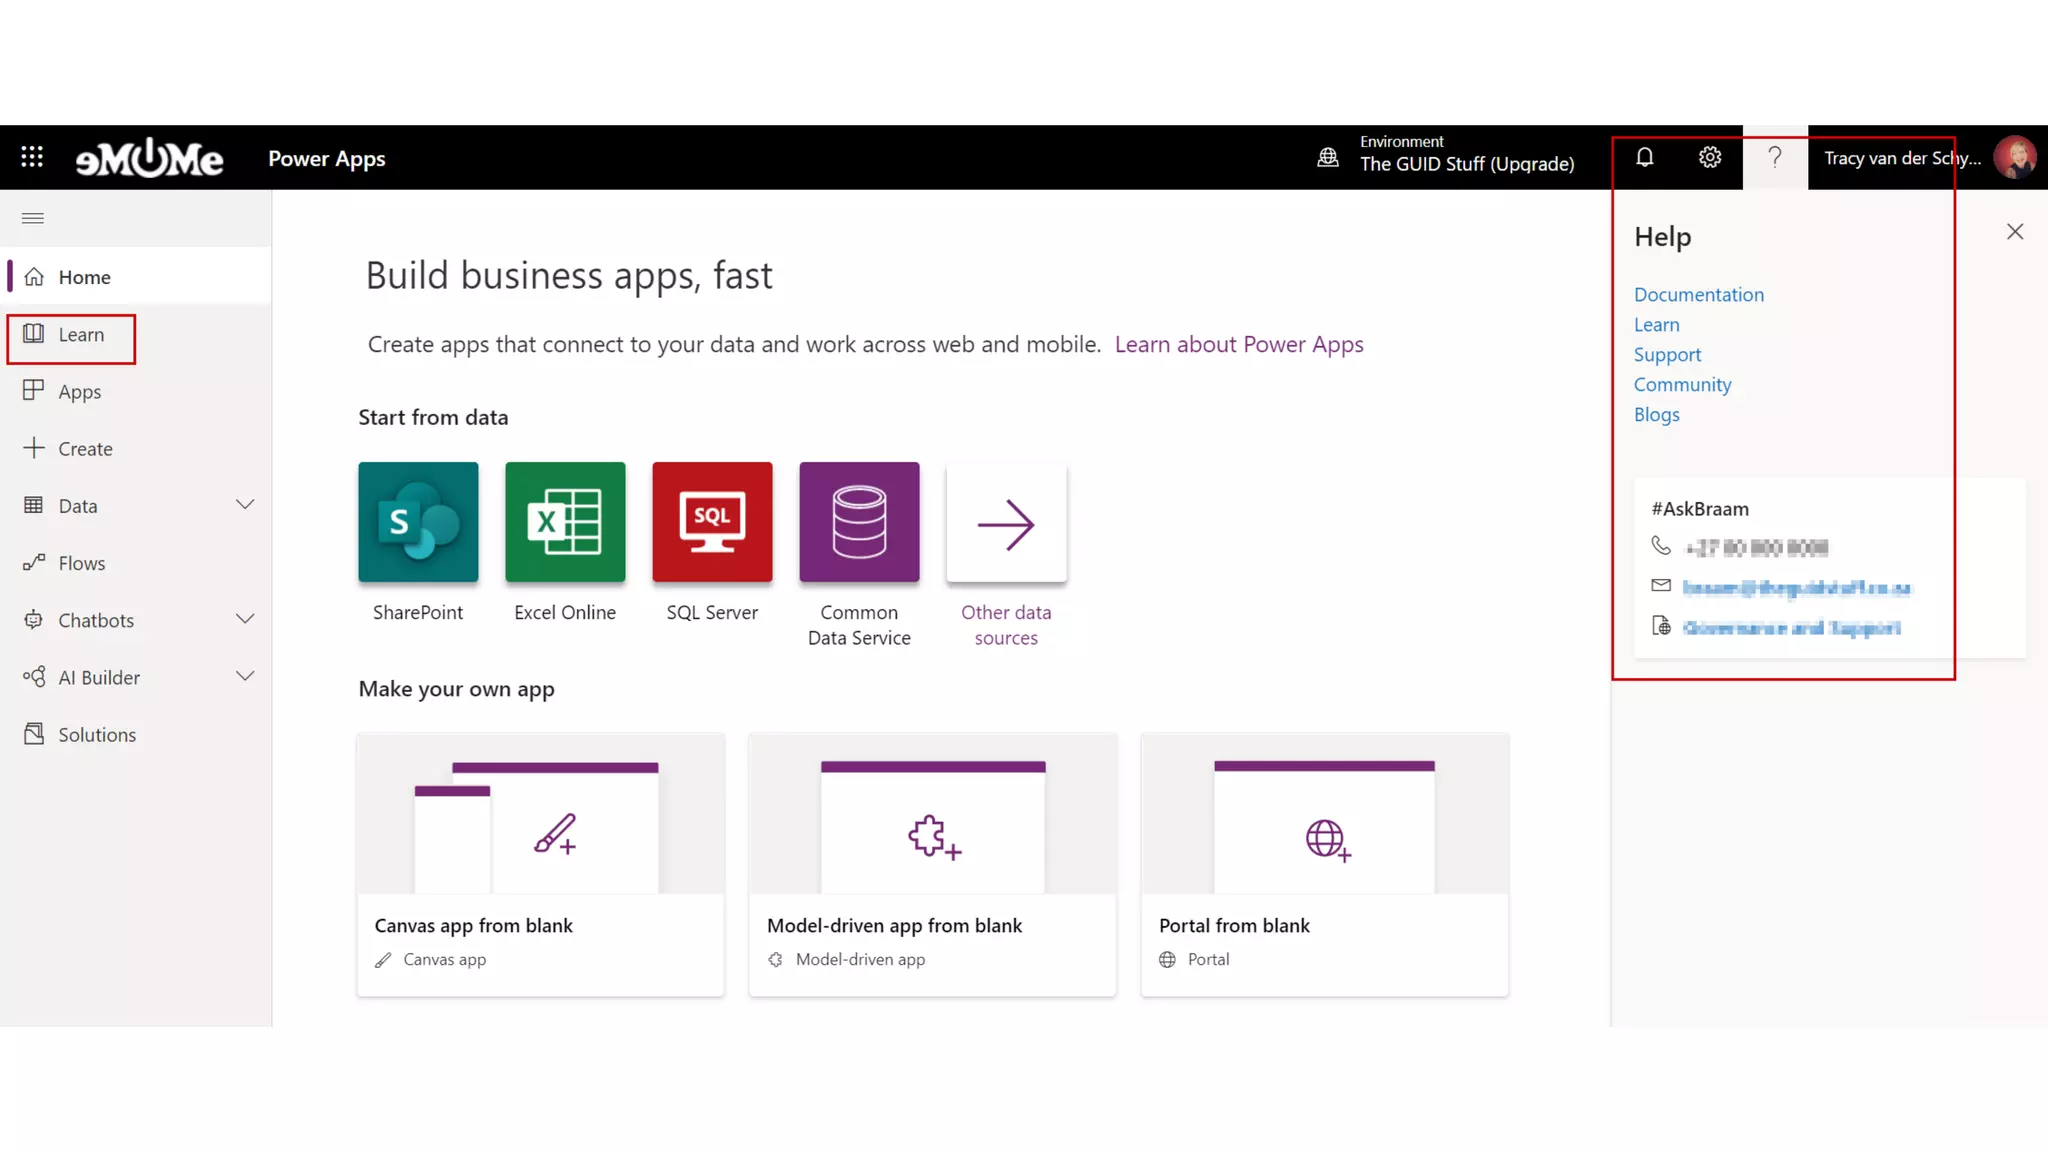2048x1152 pixels.
Task: Open the Documentation help link
Action: click(1698, 295)
